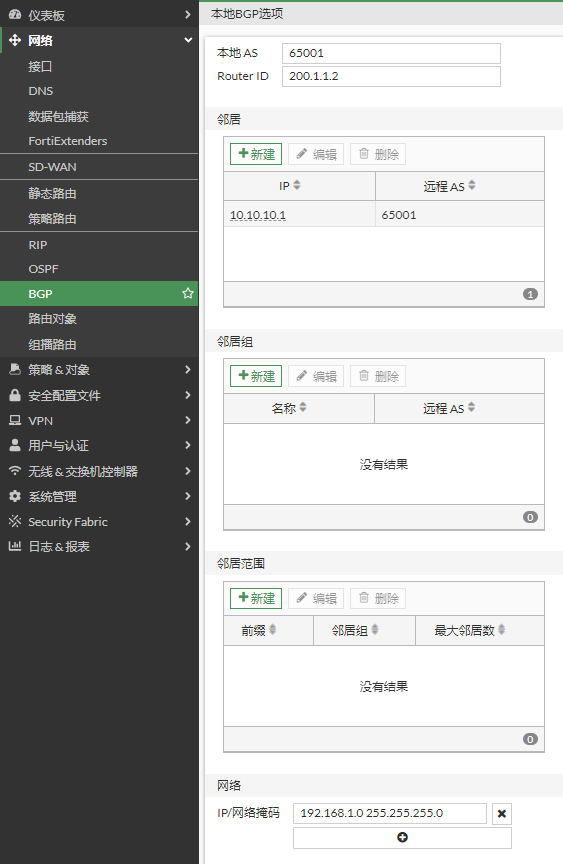Click the IP/网络掩码 input field
The image size is (563, 864).
click(x=390, y=813)
